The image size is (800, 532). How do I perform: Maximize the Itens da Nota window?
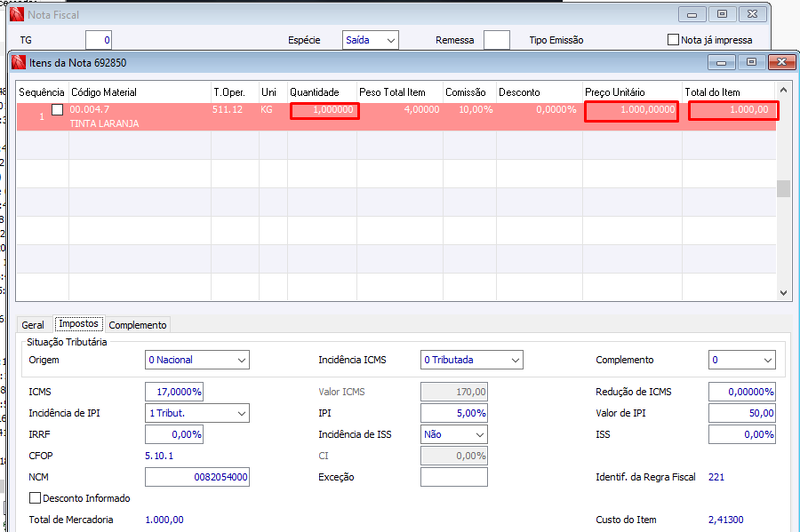tap(751, 62)
